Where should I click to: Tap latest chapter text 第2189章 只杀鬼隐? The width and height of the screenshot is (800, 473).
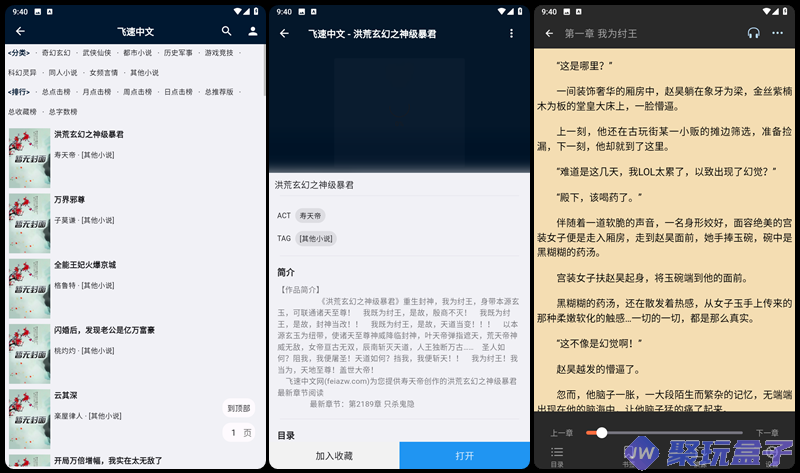382,404
